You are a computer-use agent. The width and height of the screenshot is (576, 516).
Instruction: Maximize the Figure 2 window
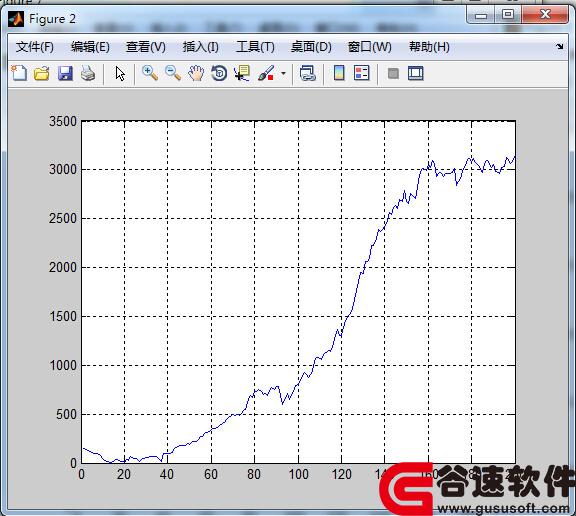click(508, 15)
